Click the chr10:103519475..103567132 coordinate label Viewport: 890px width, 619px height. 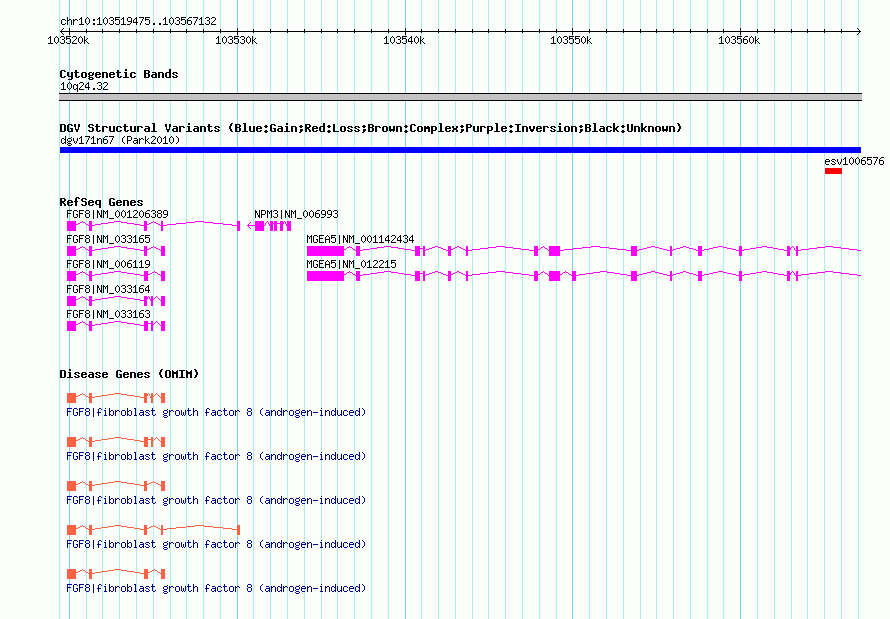[138, 21]
